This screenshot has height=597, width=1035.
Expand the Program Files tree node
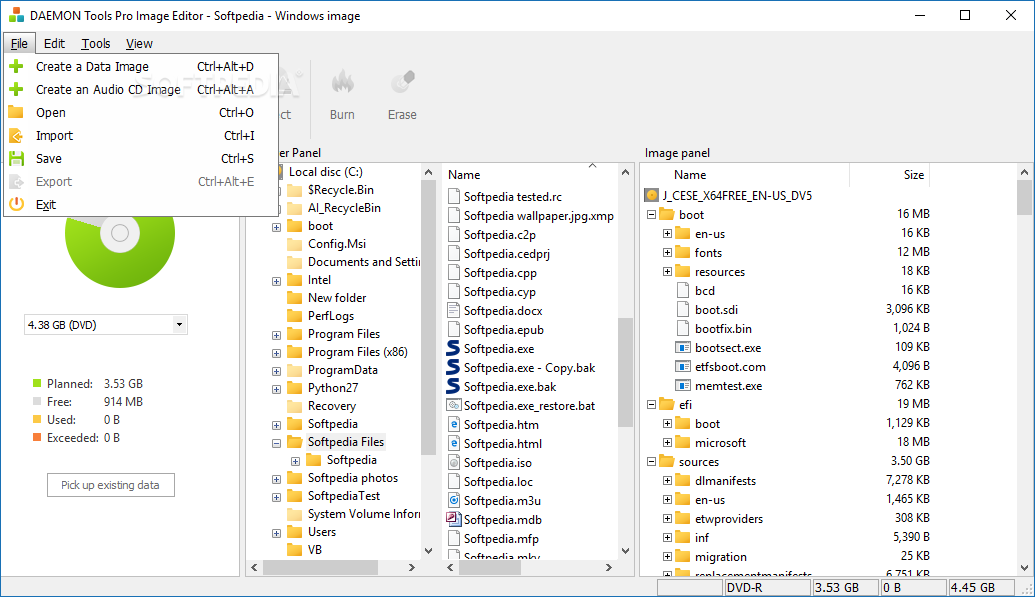click(x=277, y=335)
